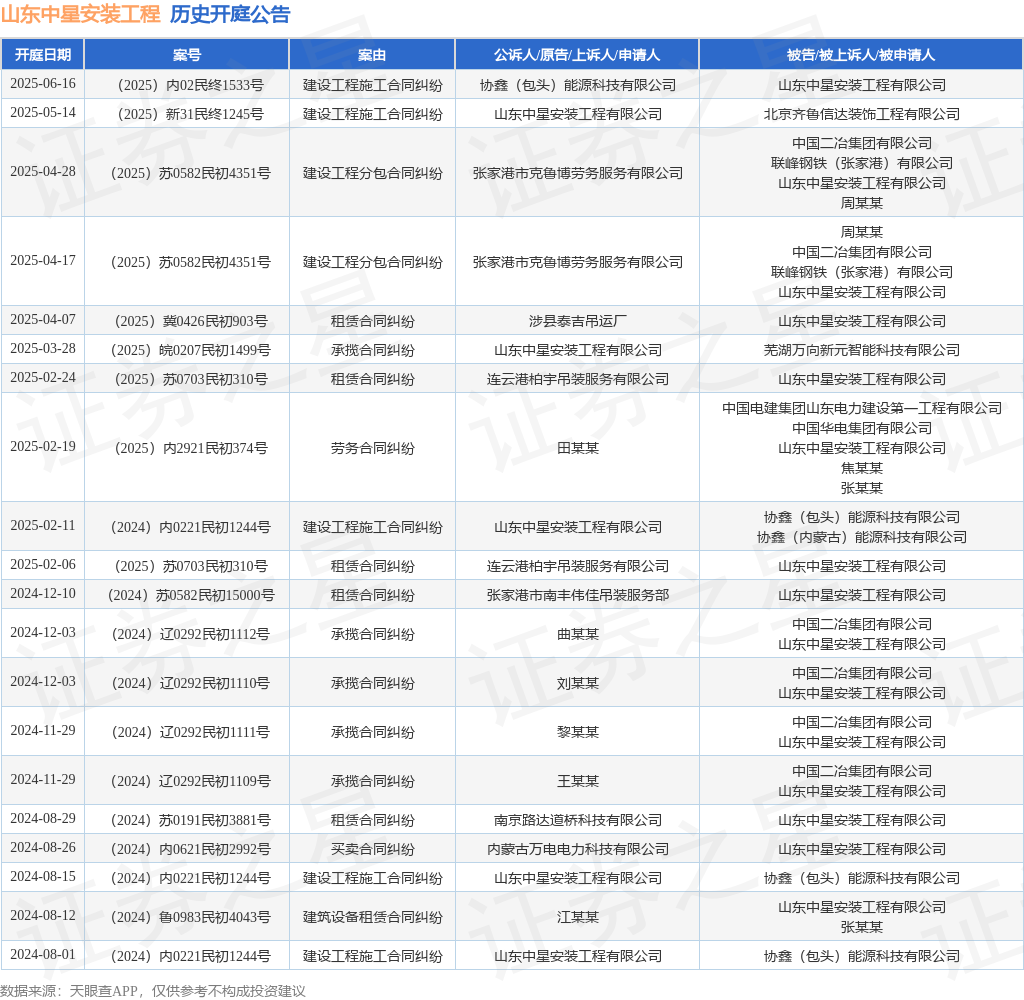Click 买卖合同纠纷 case cause
This screenshot has height=1000, width=1024.
coord(372,849)
